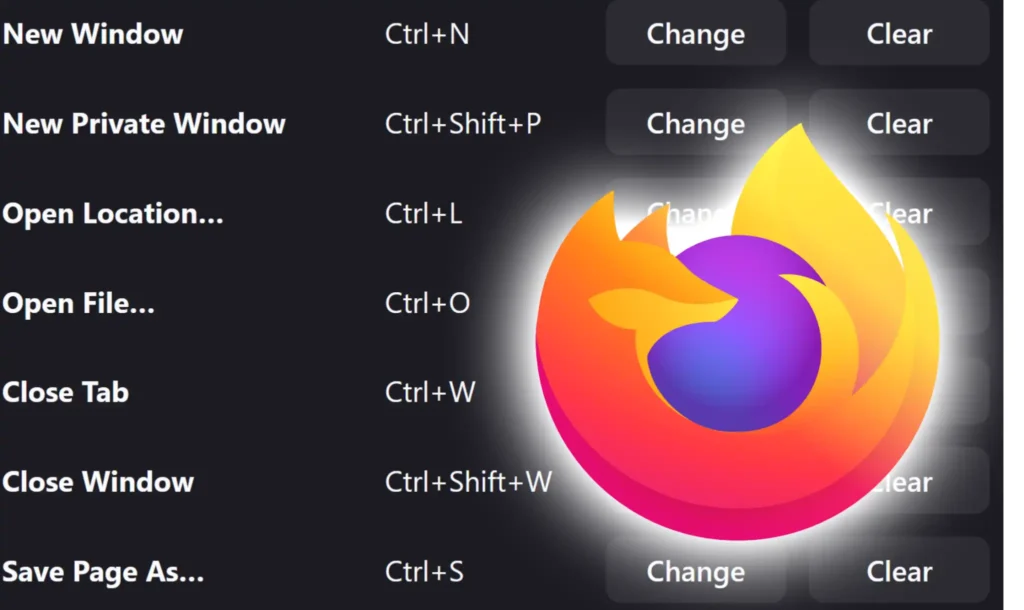The image size is (1024, 610).
Task: Change the New Window shortcut
Action: click(696, 33)
